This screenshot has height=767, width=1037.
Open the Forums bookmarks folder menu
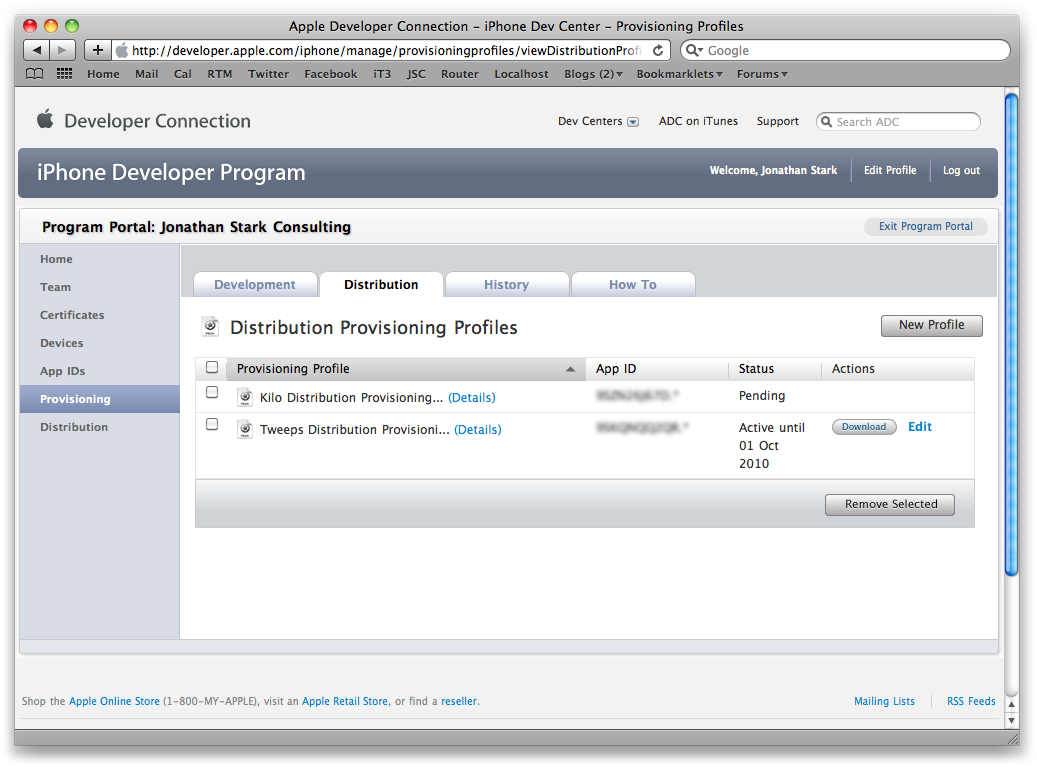(x=762, y=74)
